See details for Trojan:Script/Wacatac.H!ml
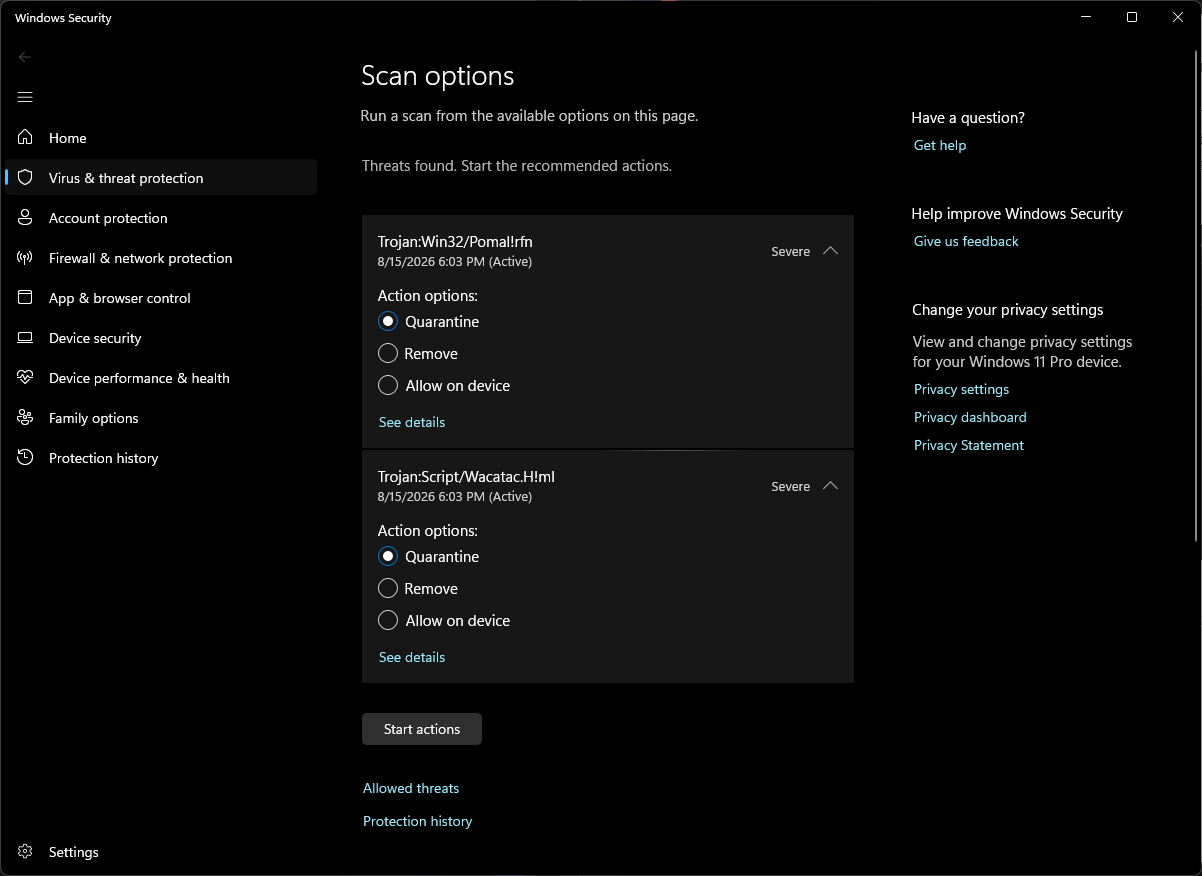This screenshot has width=1202, height=876. [412, 657]
